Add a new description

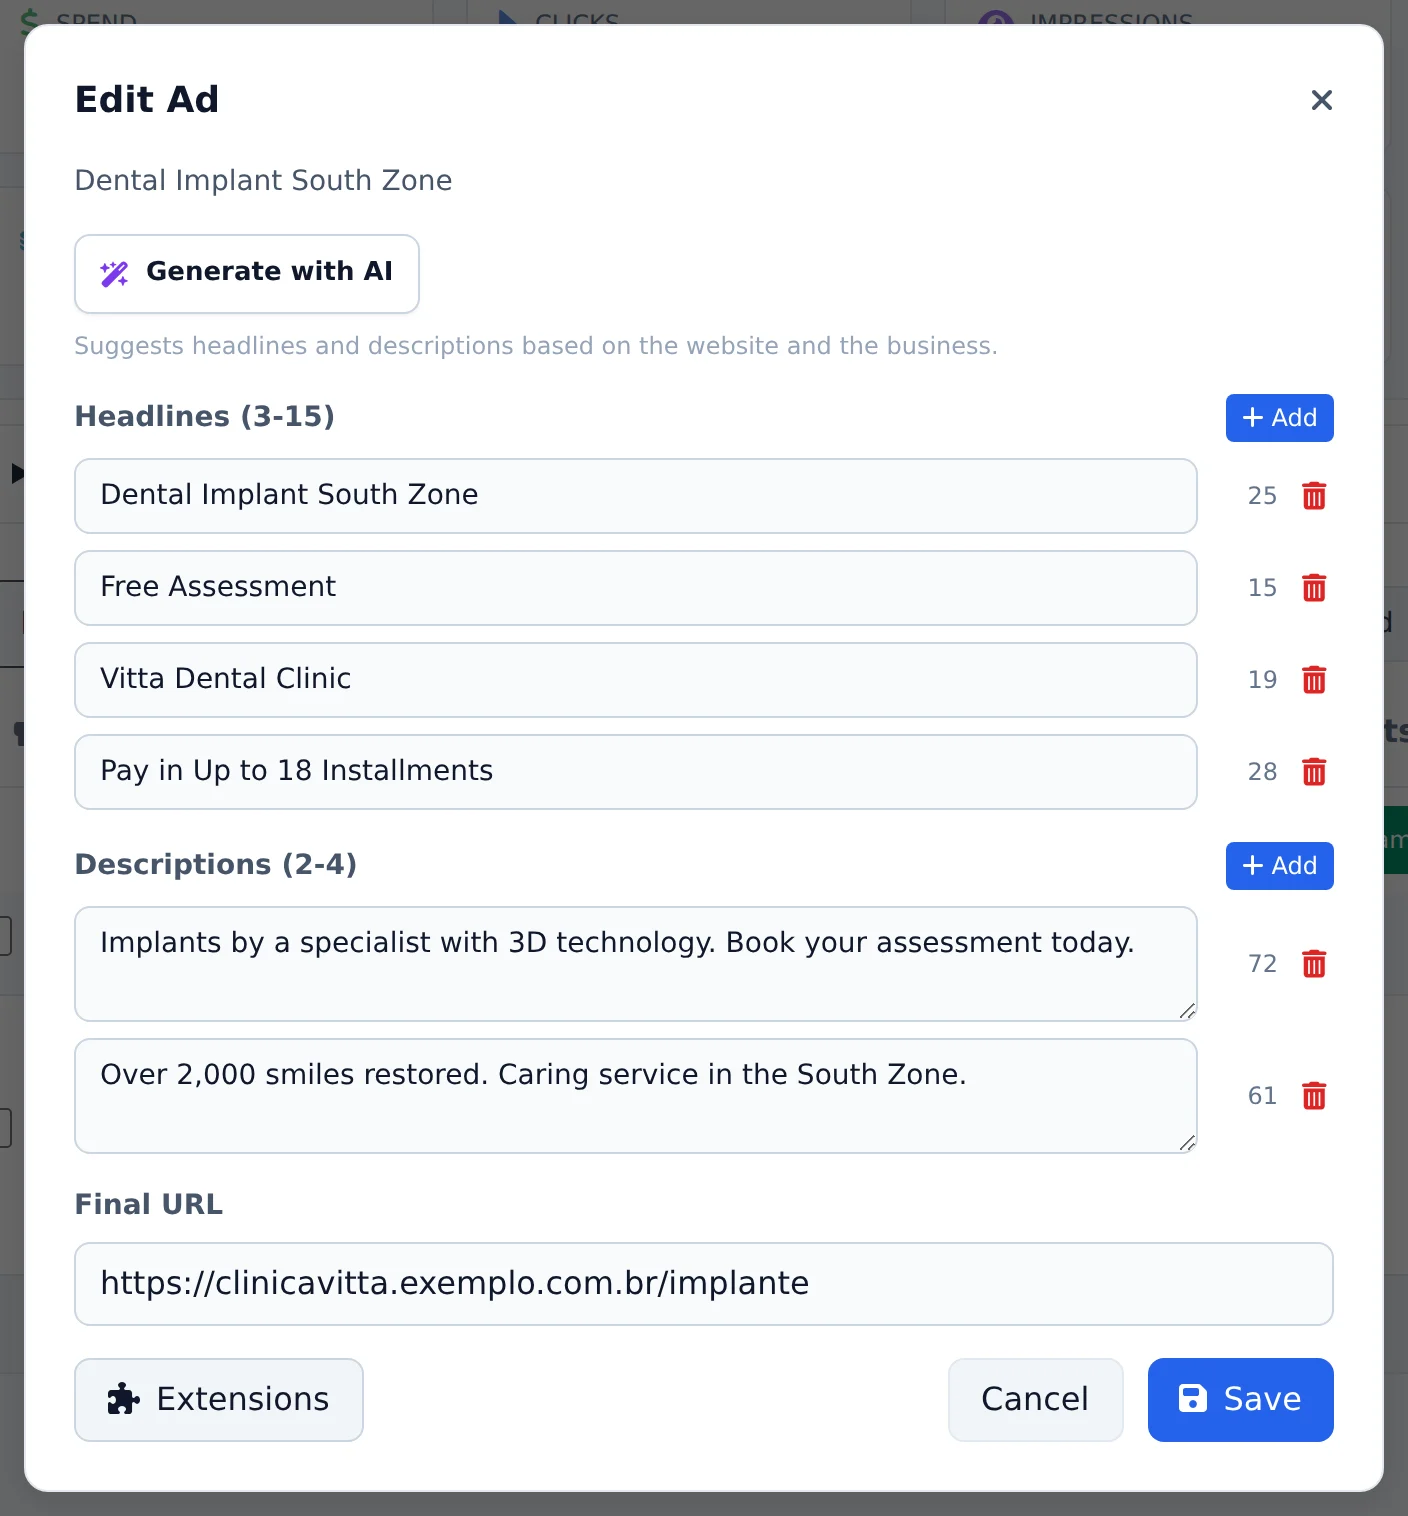click(1280, 866)
